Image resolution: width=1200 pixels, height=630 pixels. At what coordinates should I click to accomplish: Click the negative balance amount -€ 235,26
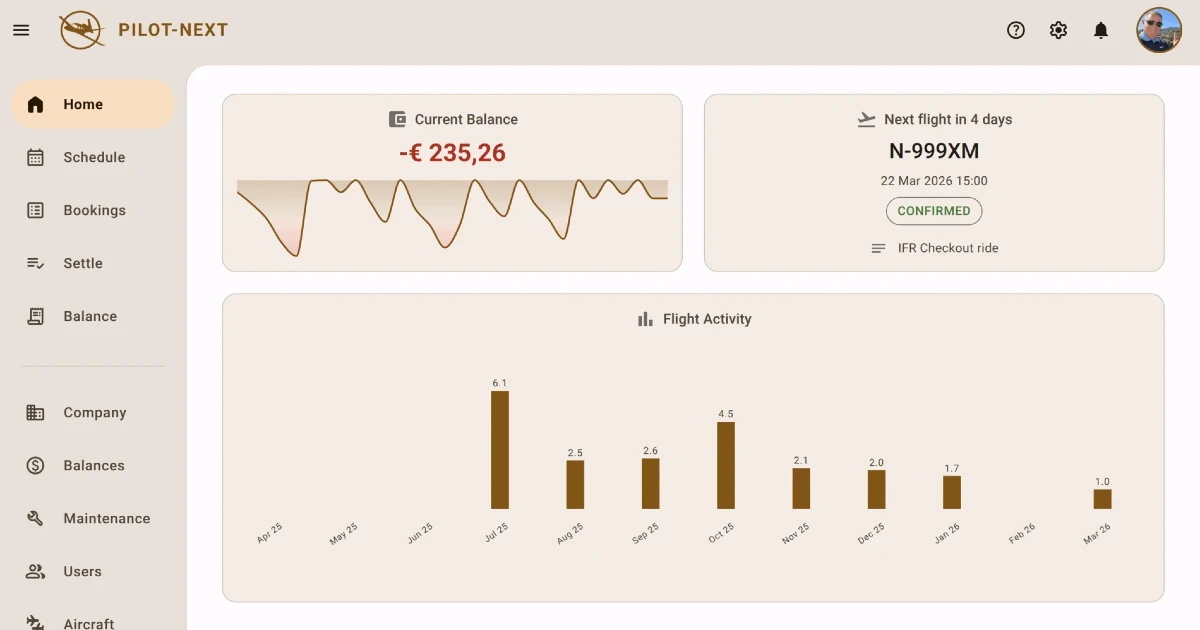pyautogui.click(x=452, y=153)
